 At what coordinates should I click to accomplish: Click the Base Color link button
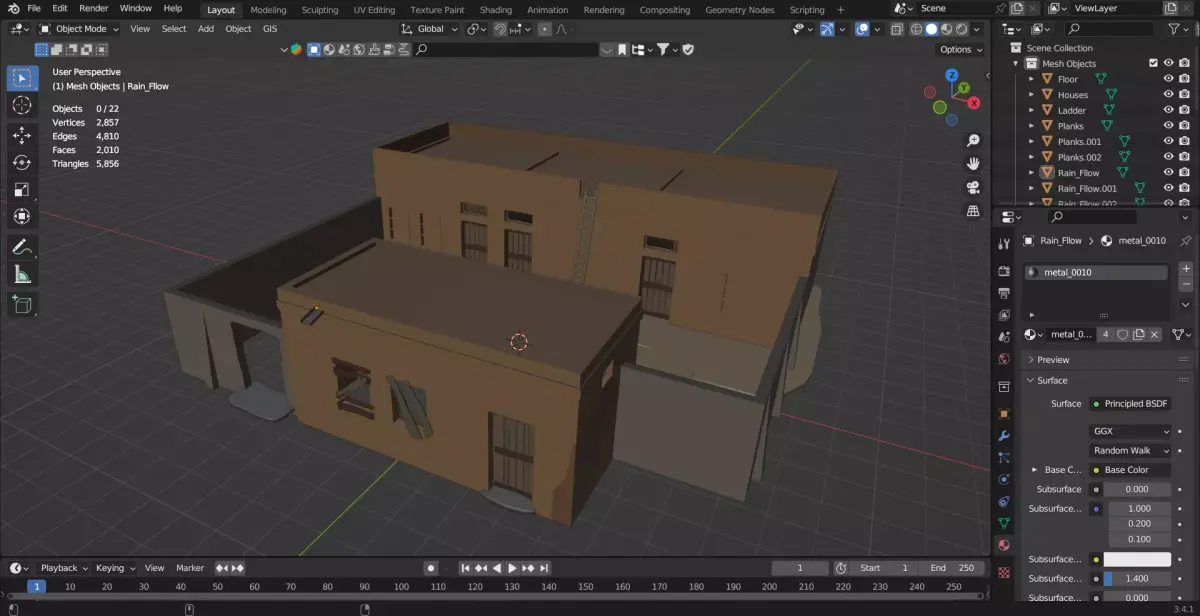point(1130,470)
